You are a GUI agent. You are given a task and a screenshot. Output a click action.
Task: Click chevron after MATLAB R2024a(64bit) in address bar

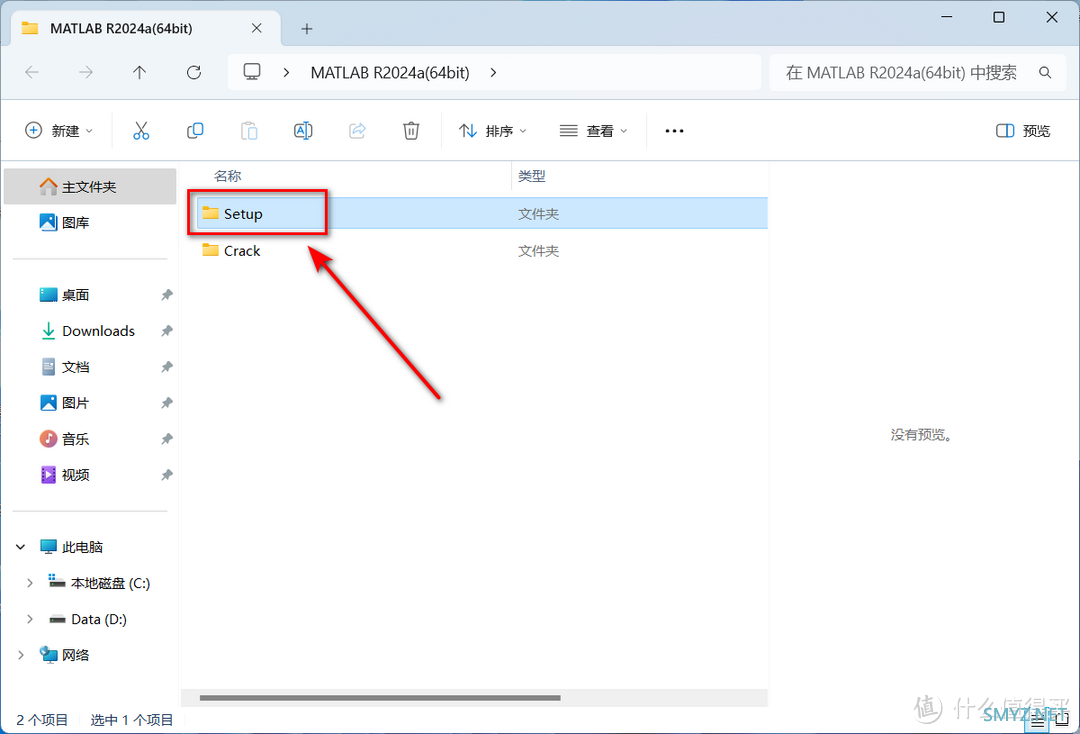493,72
